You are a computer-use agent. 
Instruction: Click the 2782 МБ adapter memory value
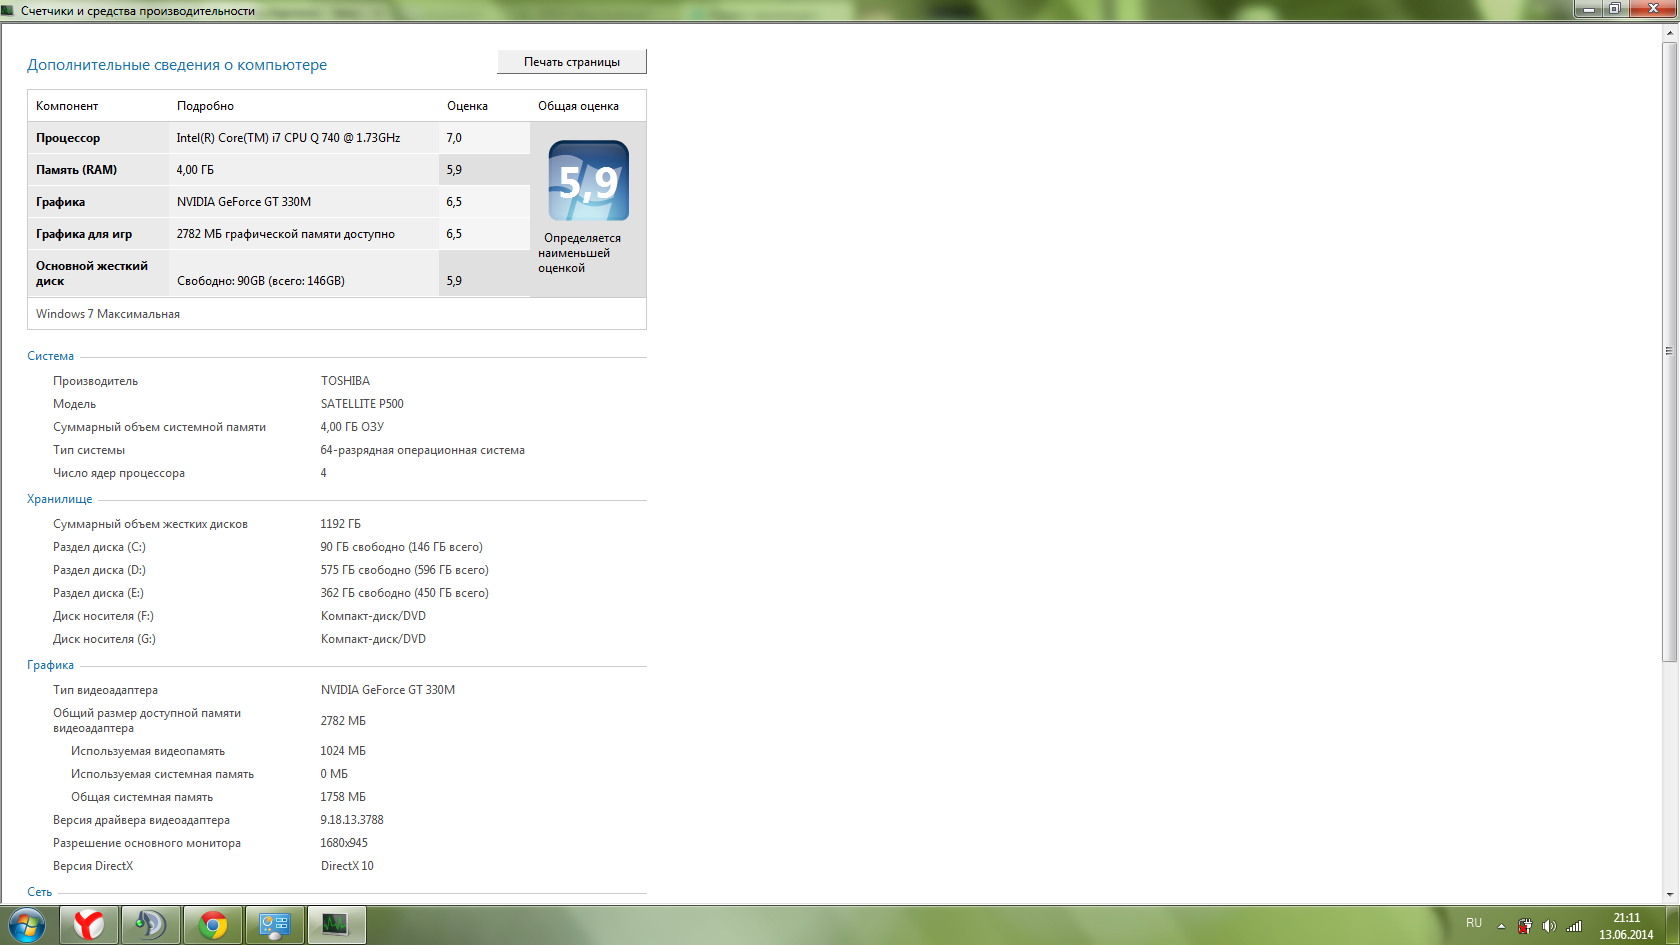coord(343,721)
